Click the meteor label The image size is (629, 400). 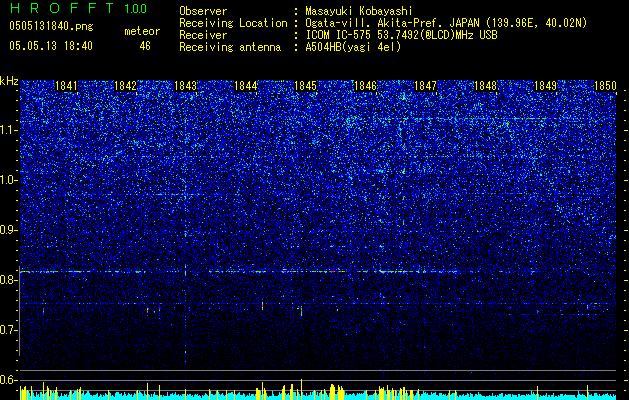142,31
